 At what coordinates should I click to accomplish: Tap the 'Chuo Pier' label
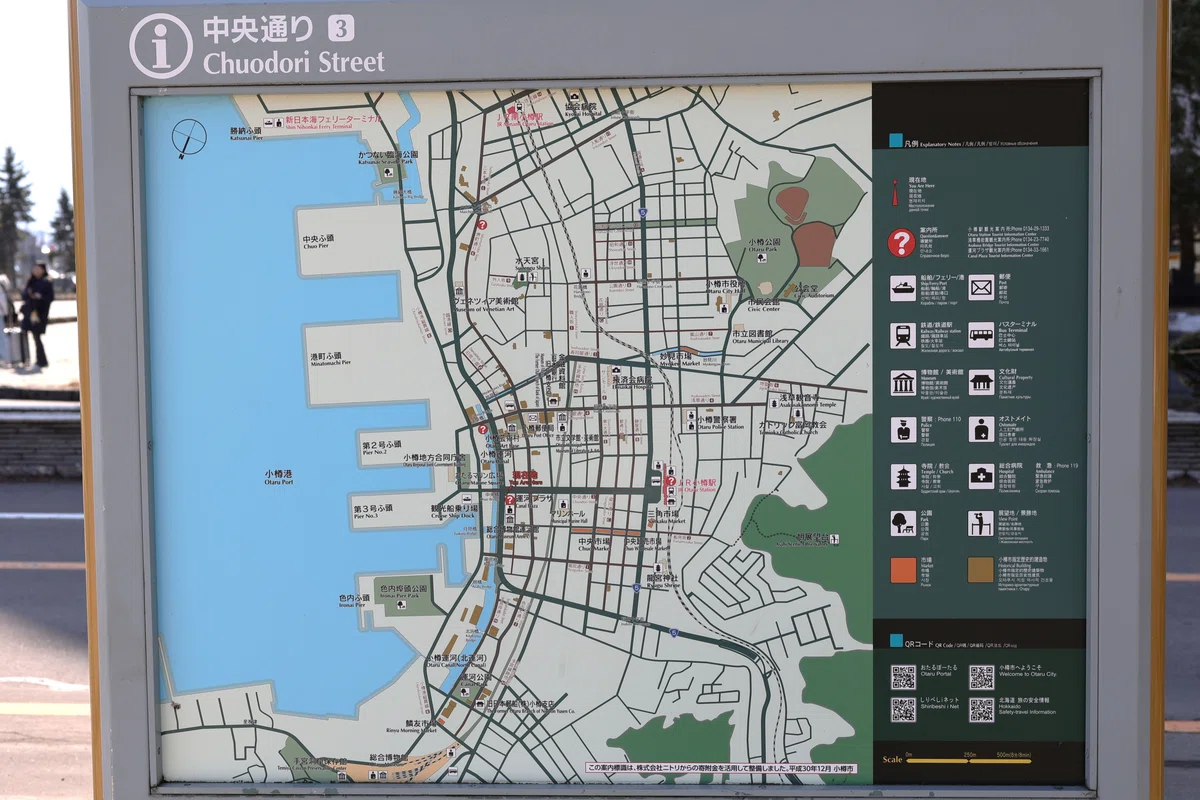click(316, 247)
